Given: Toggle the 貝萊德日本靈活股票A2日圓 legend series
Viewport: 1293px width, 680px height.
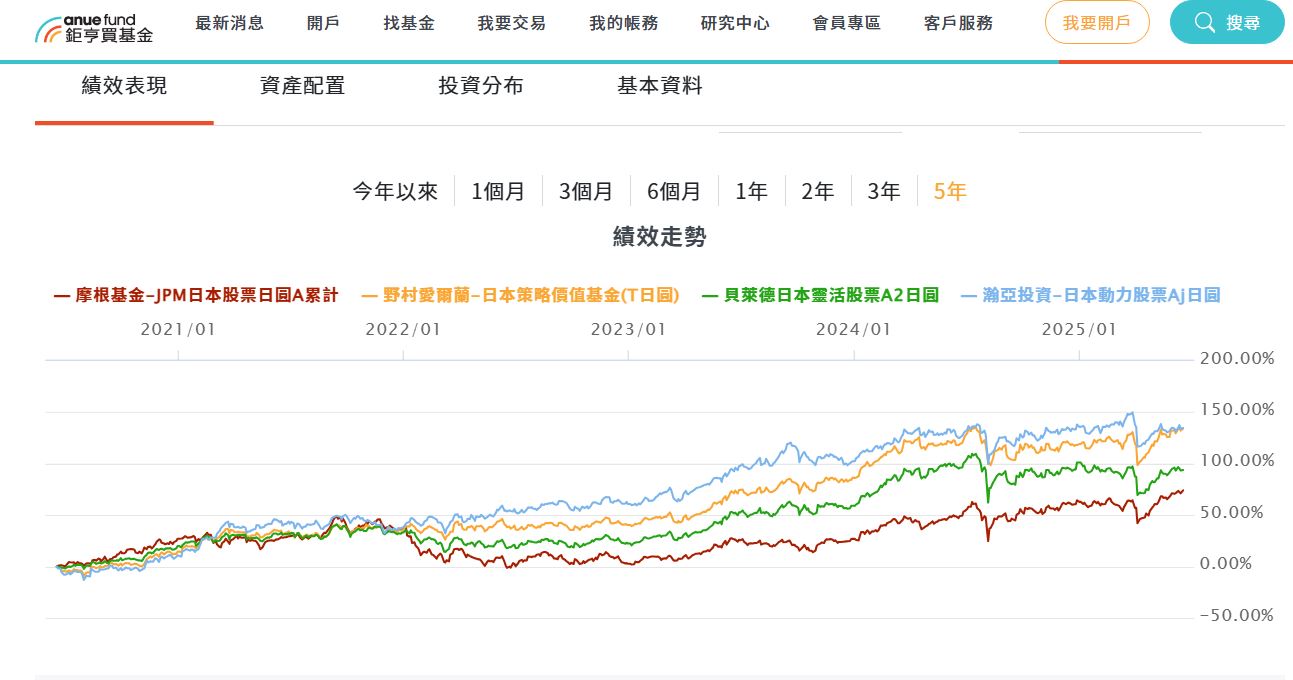Looking at the screenshot, I should click(821, 295).
